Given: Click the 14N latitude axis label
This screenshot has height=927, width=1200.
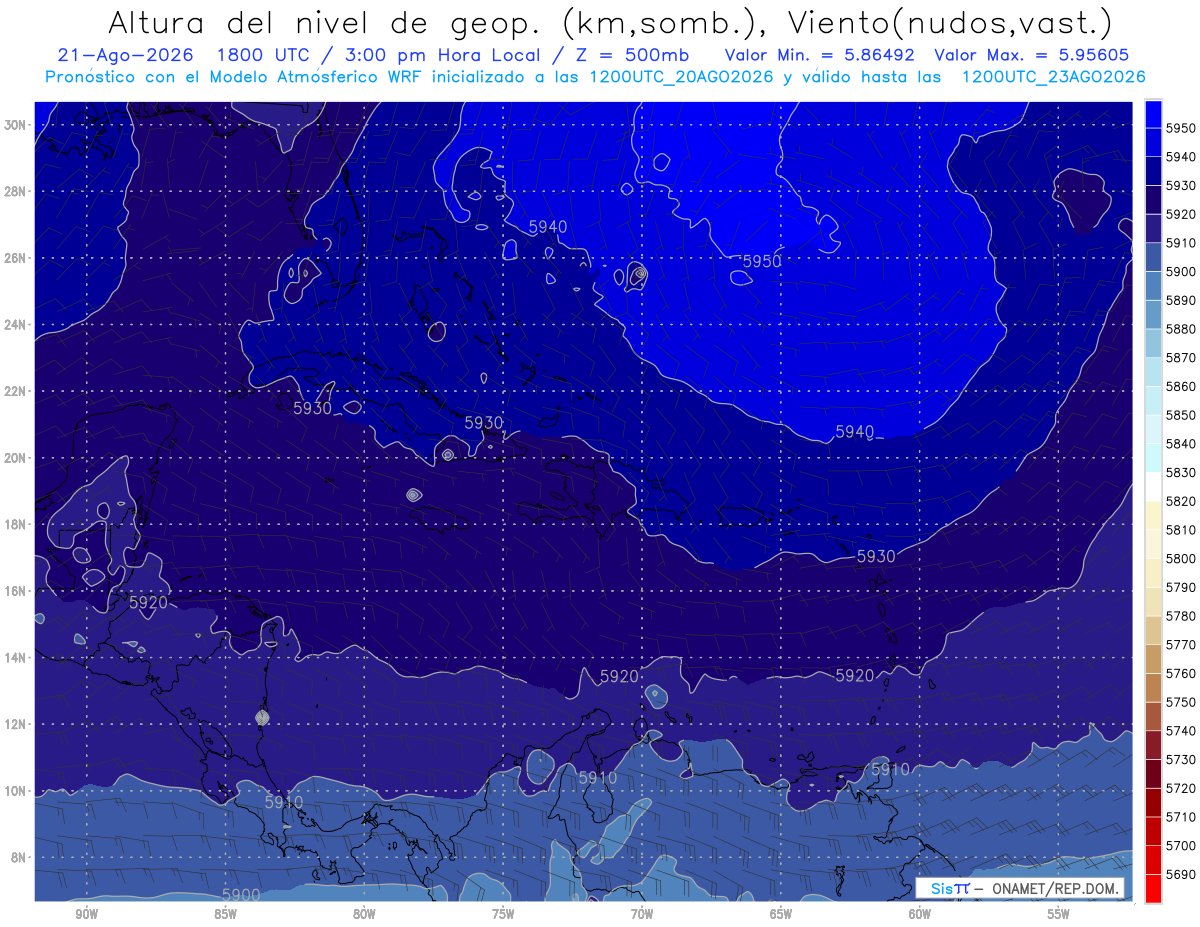Looking at the screenshot, I should [17, 658].
